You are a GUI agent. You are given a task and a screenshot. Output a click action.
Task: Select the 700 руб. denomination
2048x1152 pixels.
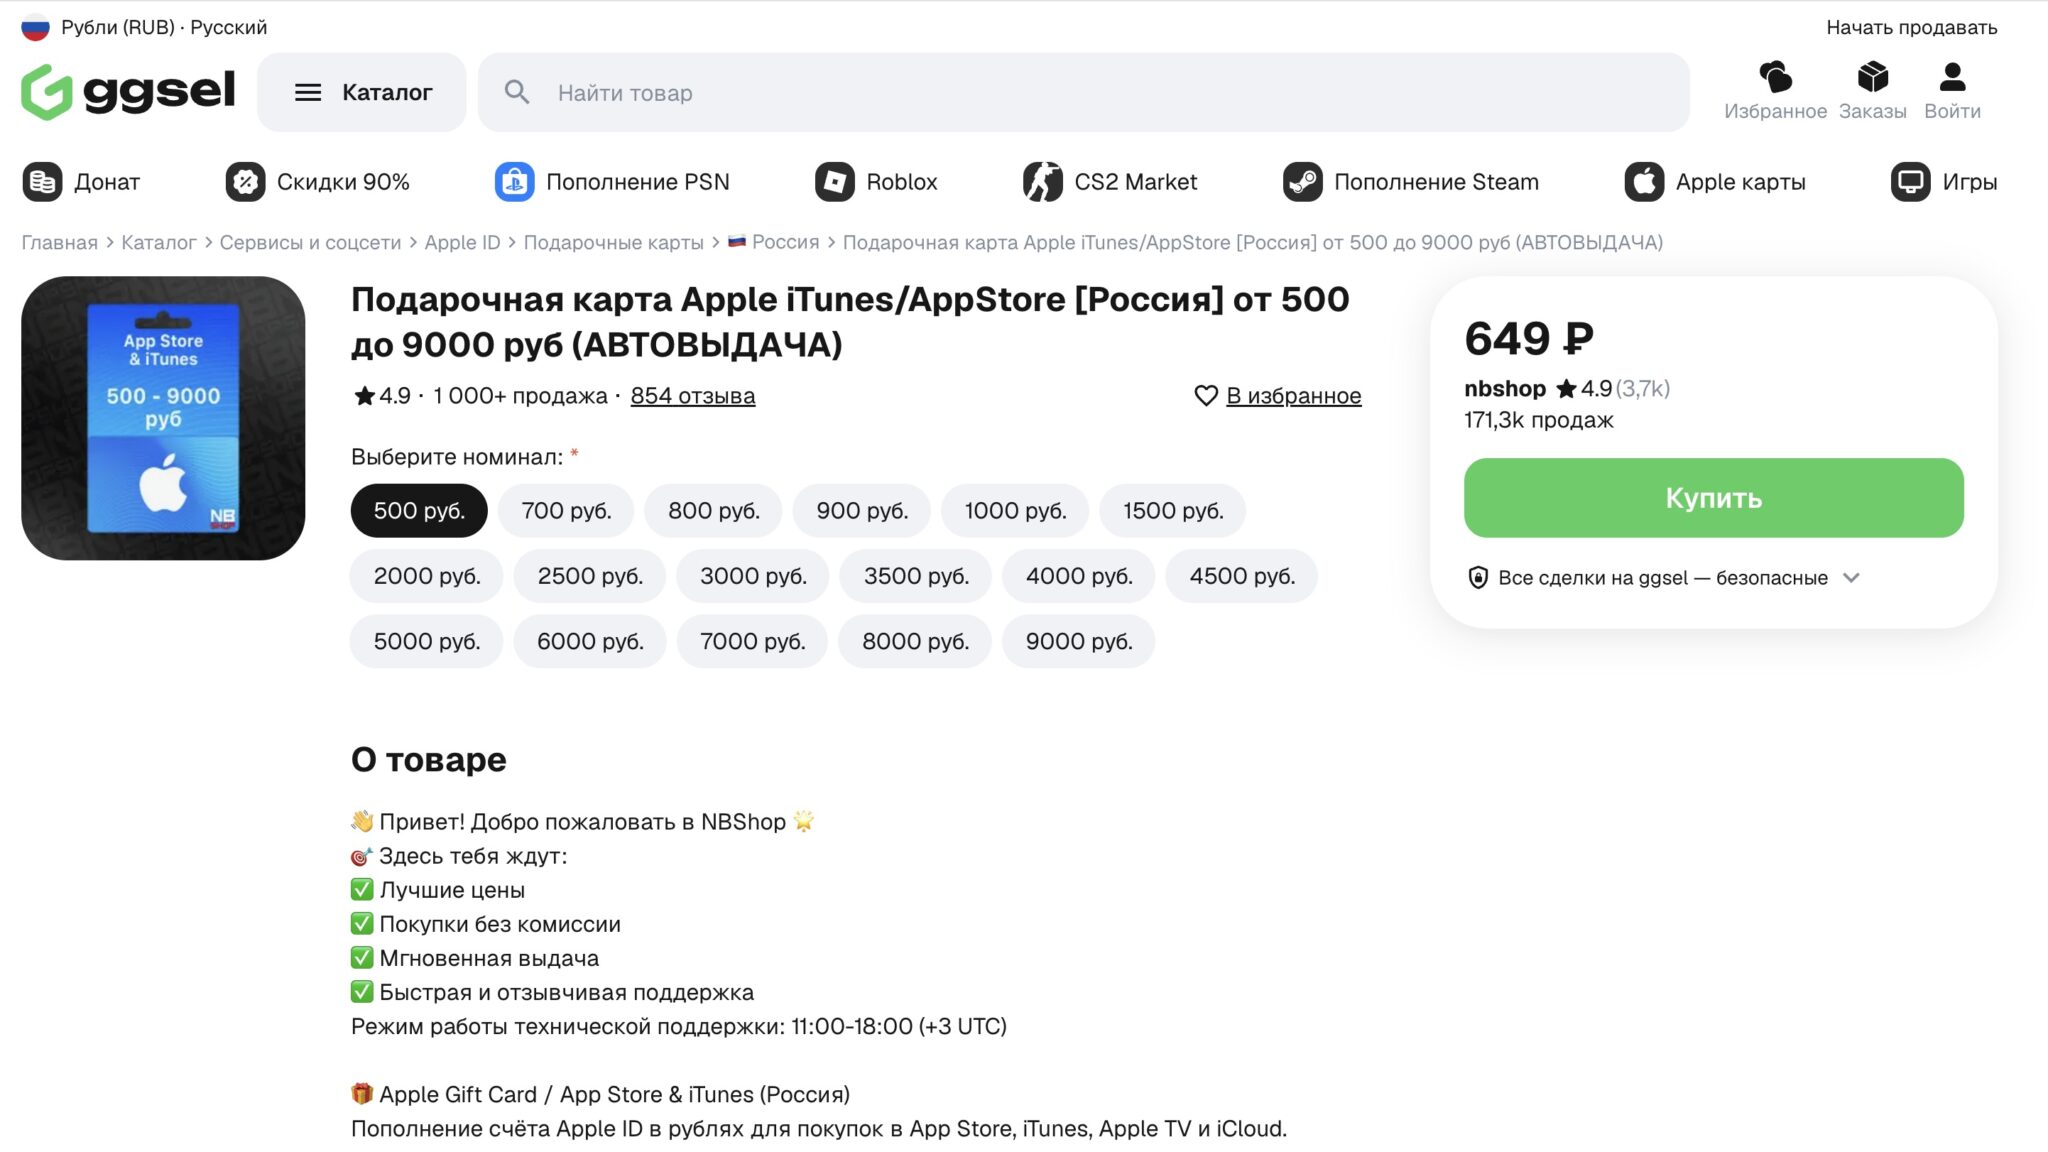pyautogui.click(x=566, y=511)
